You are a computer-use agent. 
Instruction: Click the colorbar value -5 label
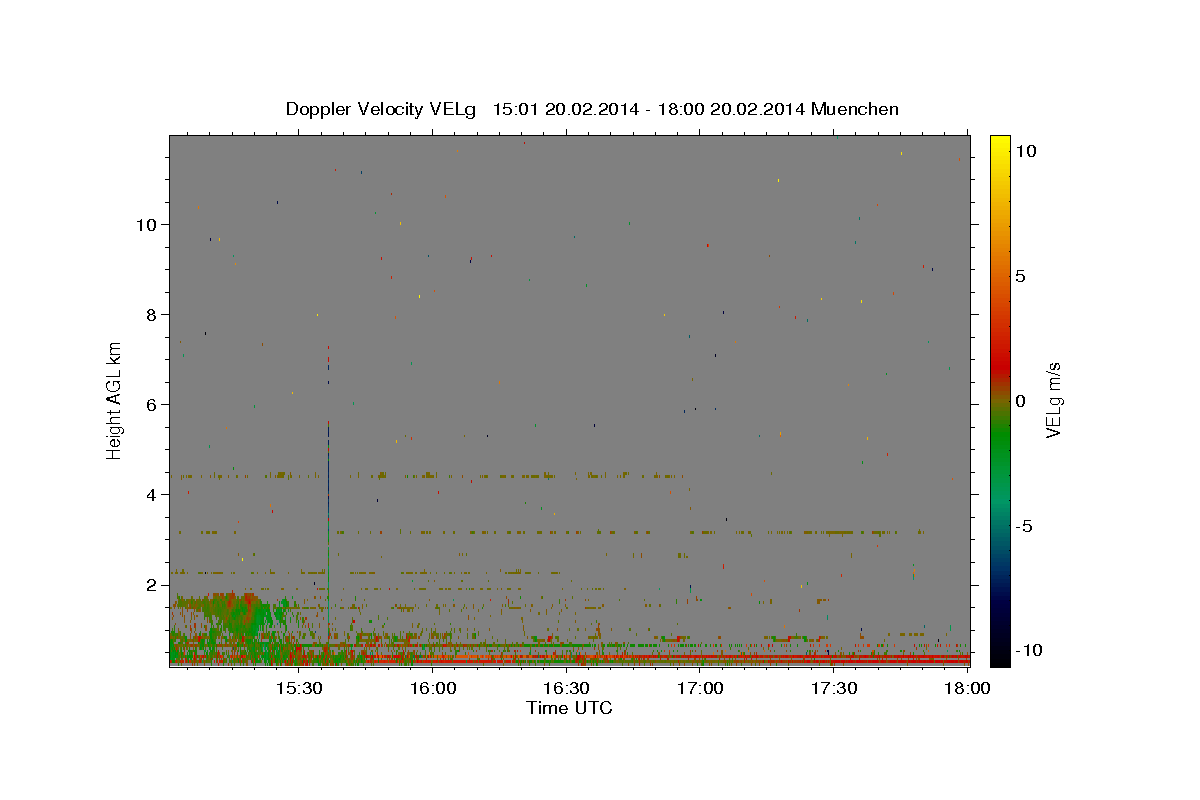tap(1025, 526)
